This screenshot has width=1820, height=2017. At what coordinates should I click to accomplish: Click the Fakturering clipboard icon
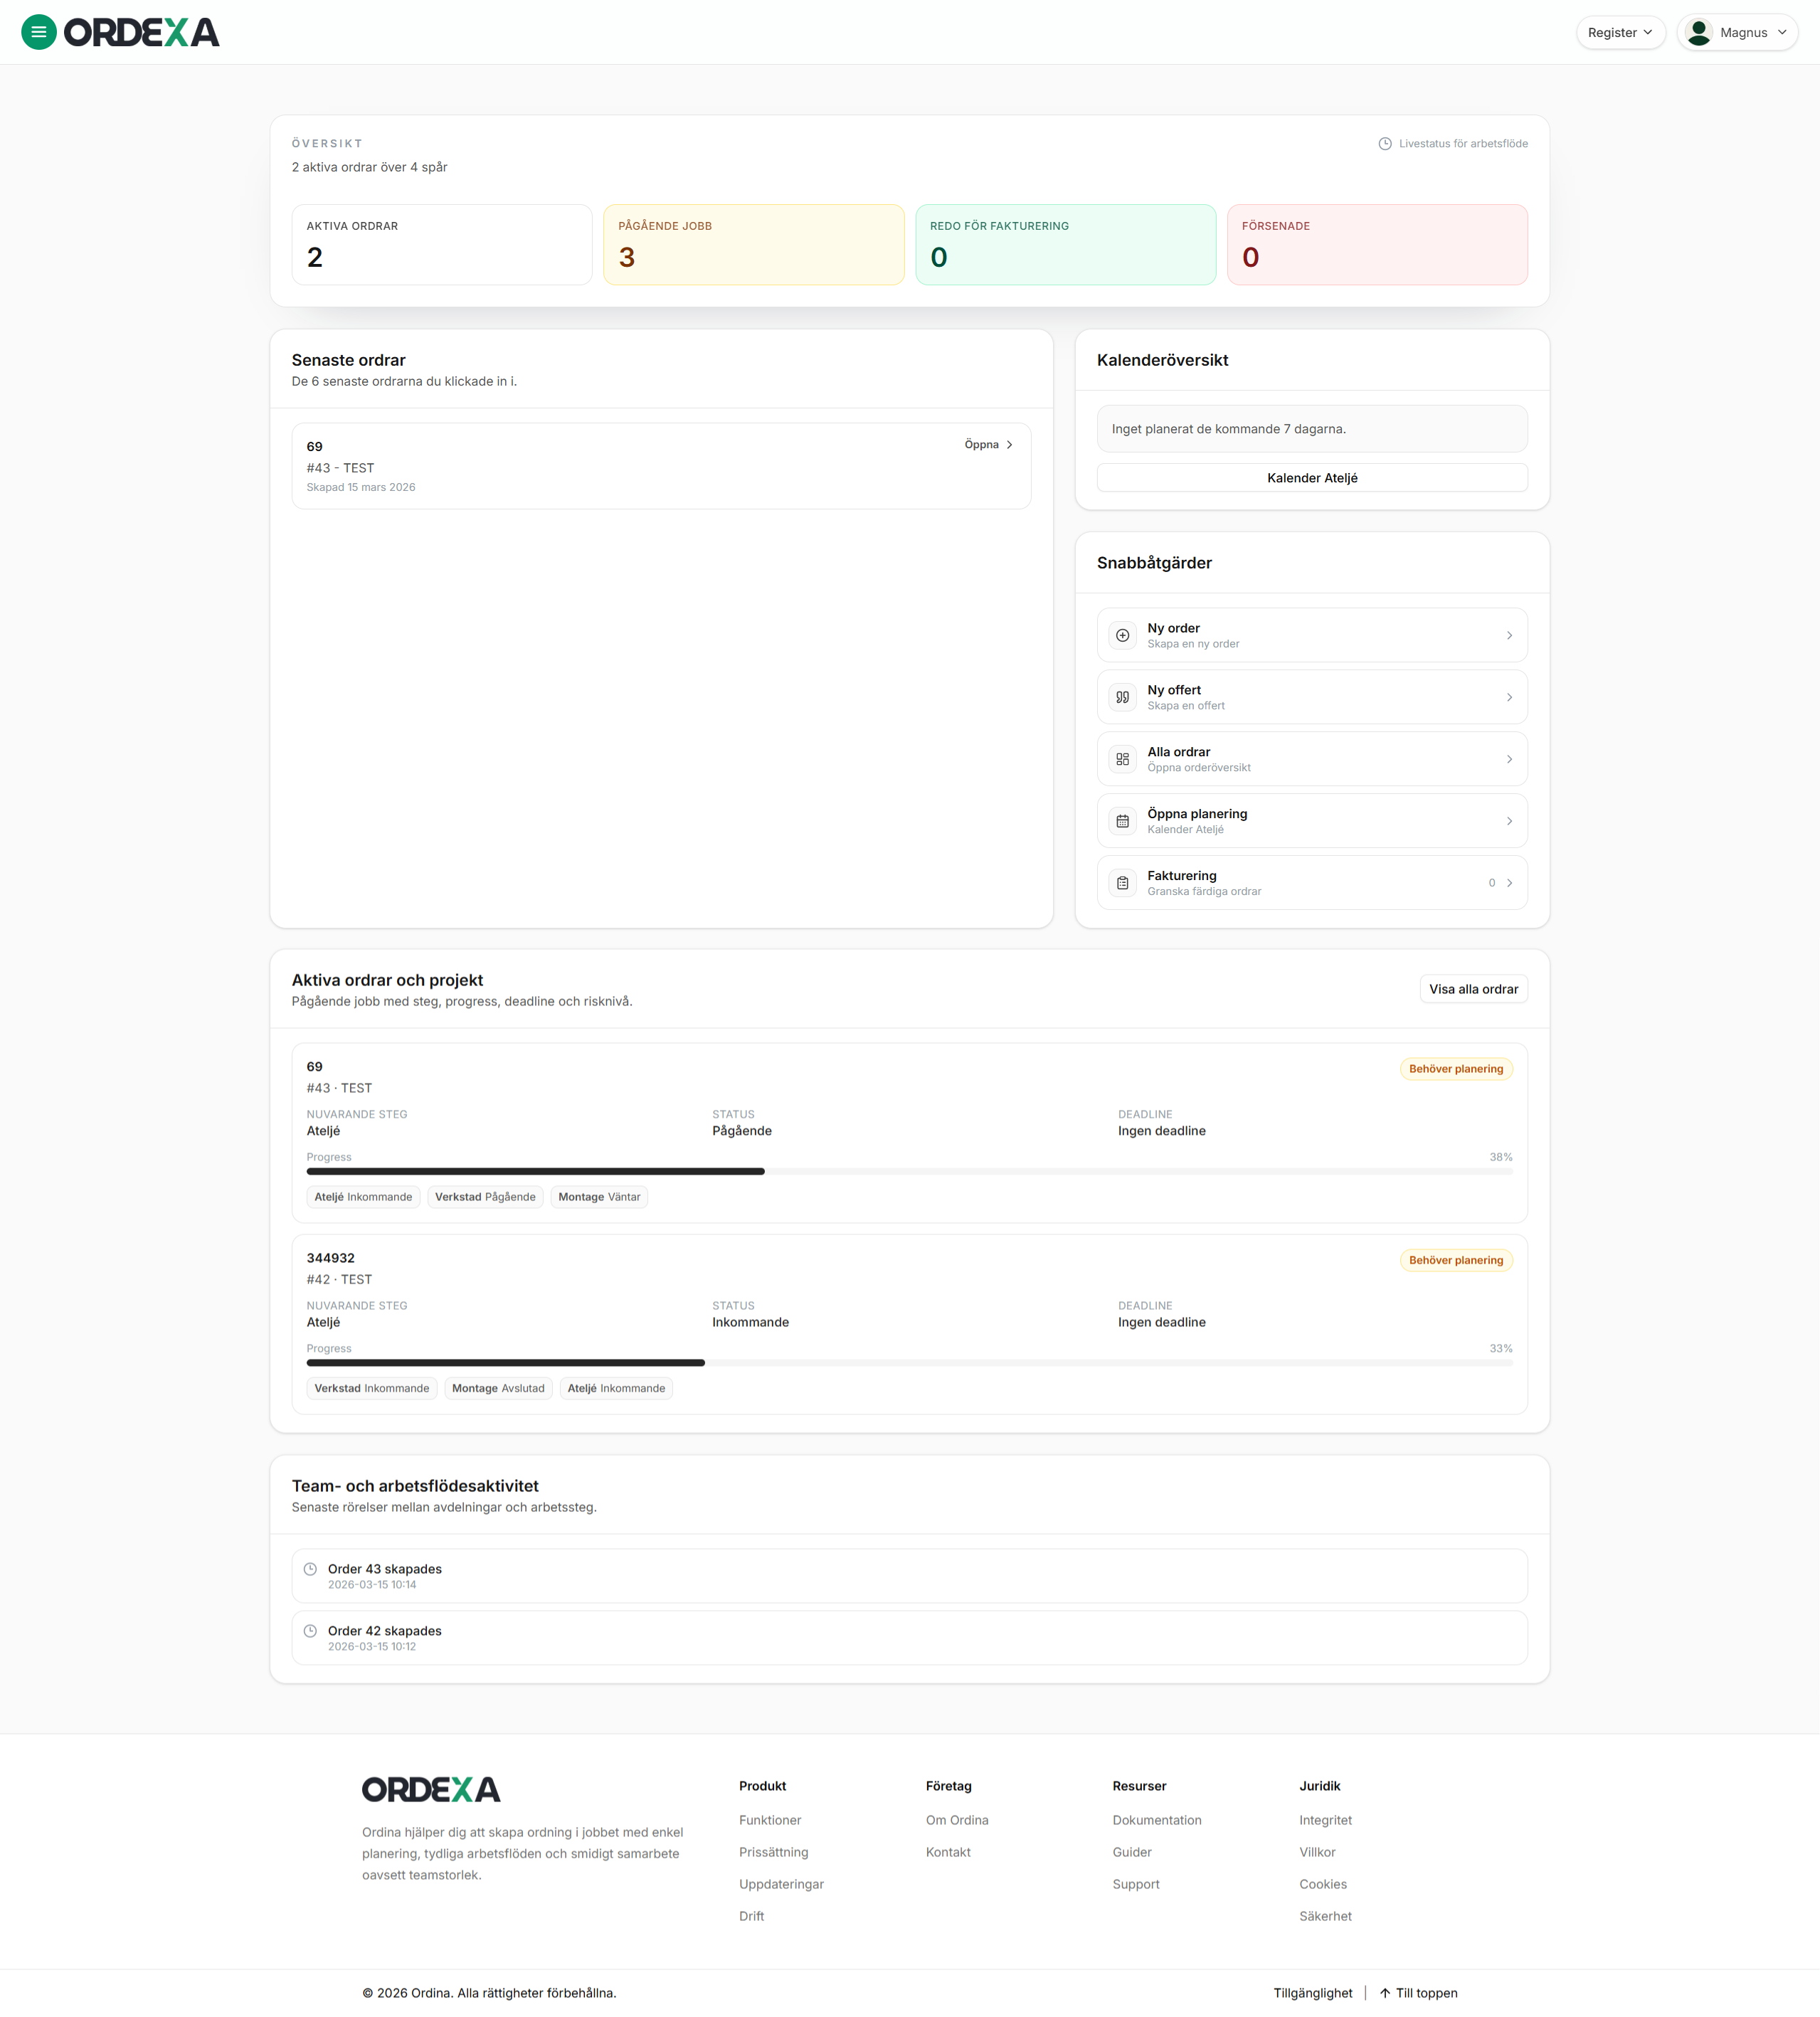(x=1122, y=883)
